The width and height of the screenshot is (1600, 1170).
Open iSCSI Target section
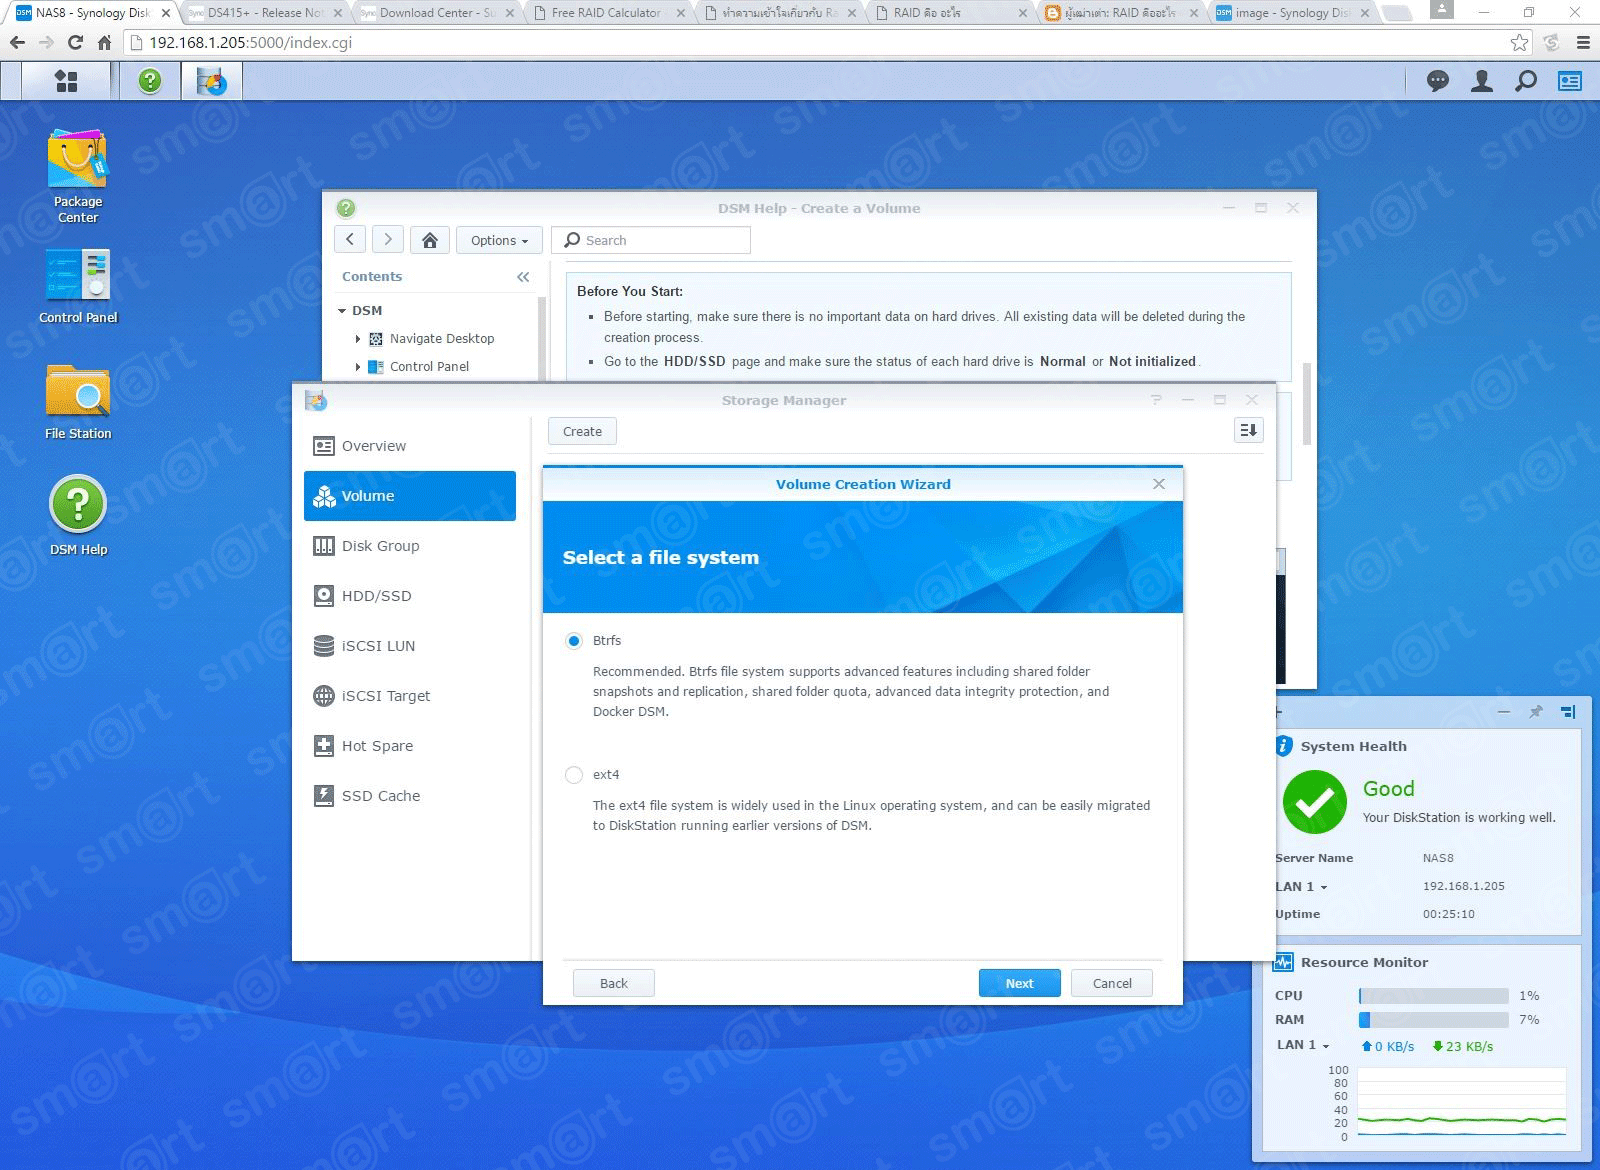(x=410, y=696)
